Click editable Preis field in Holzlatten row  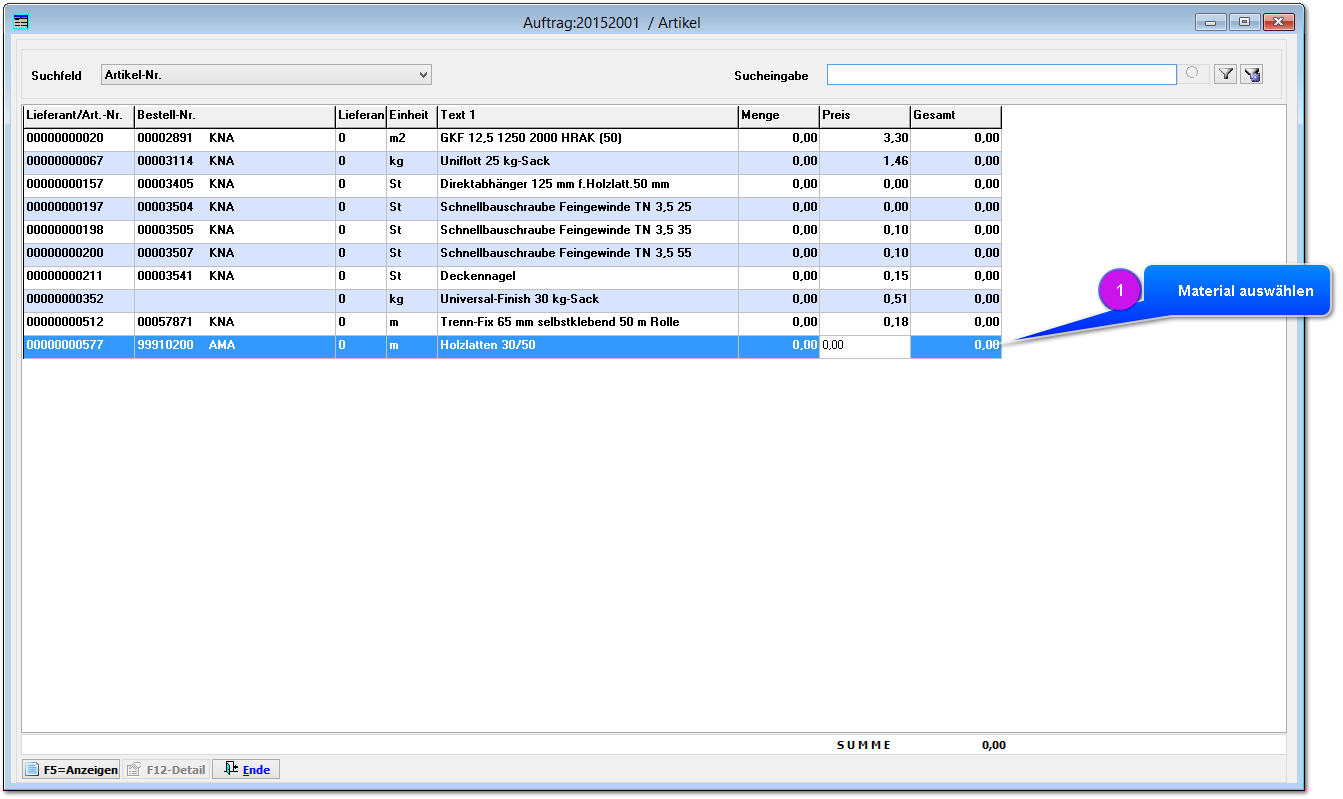click(x=865, y=346)
